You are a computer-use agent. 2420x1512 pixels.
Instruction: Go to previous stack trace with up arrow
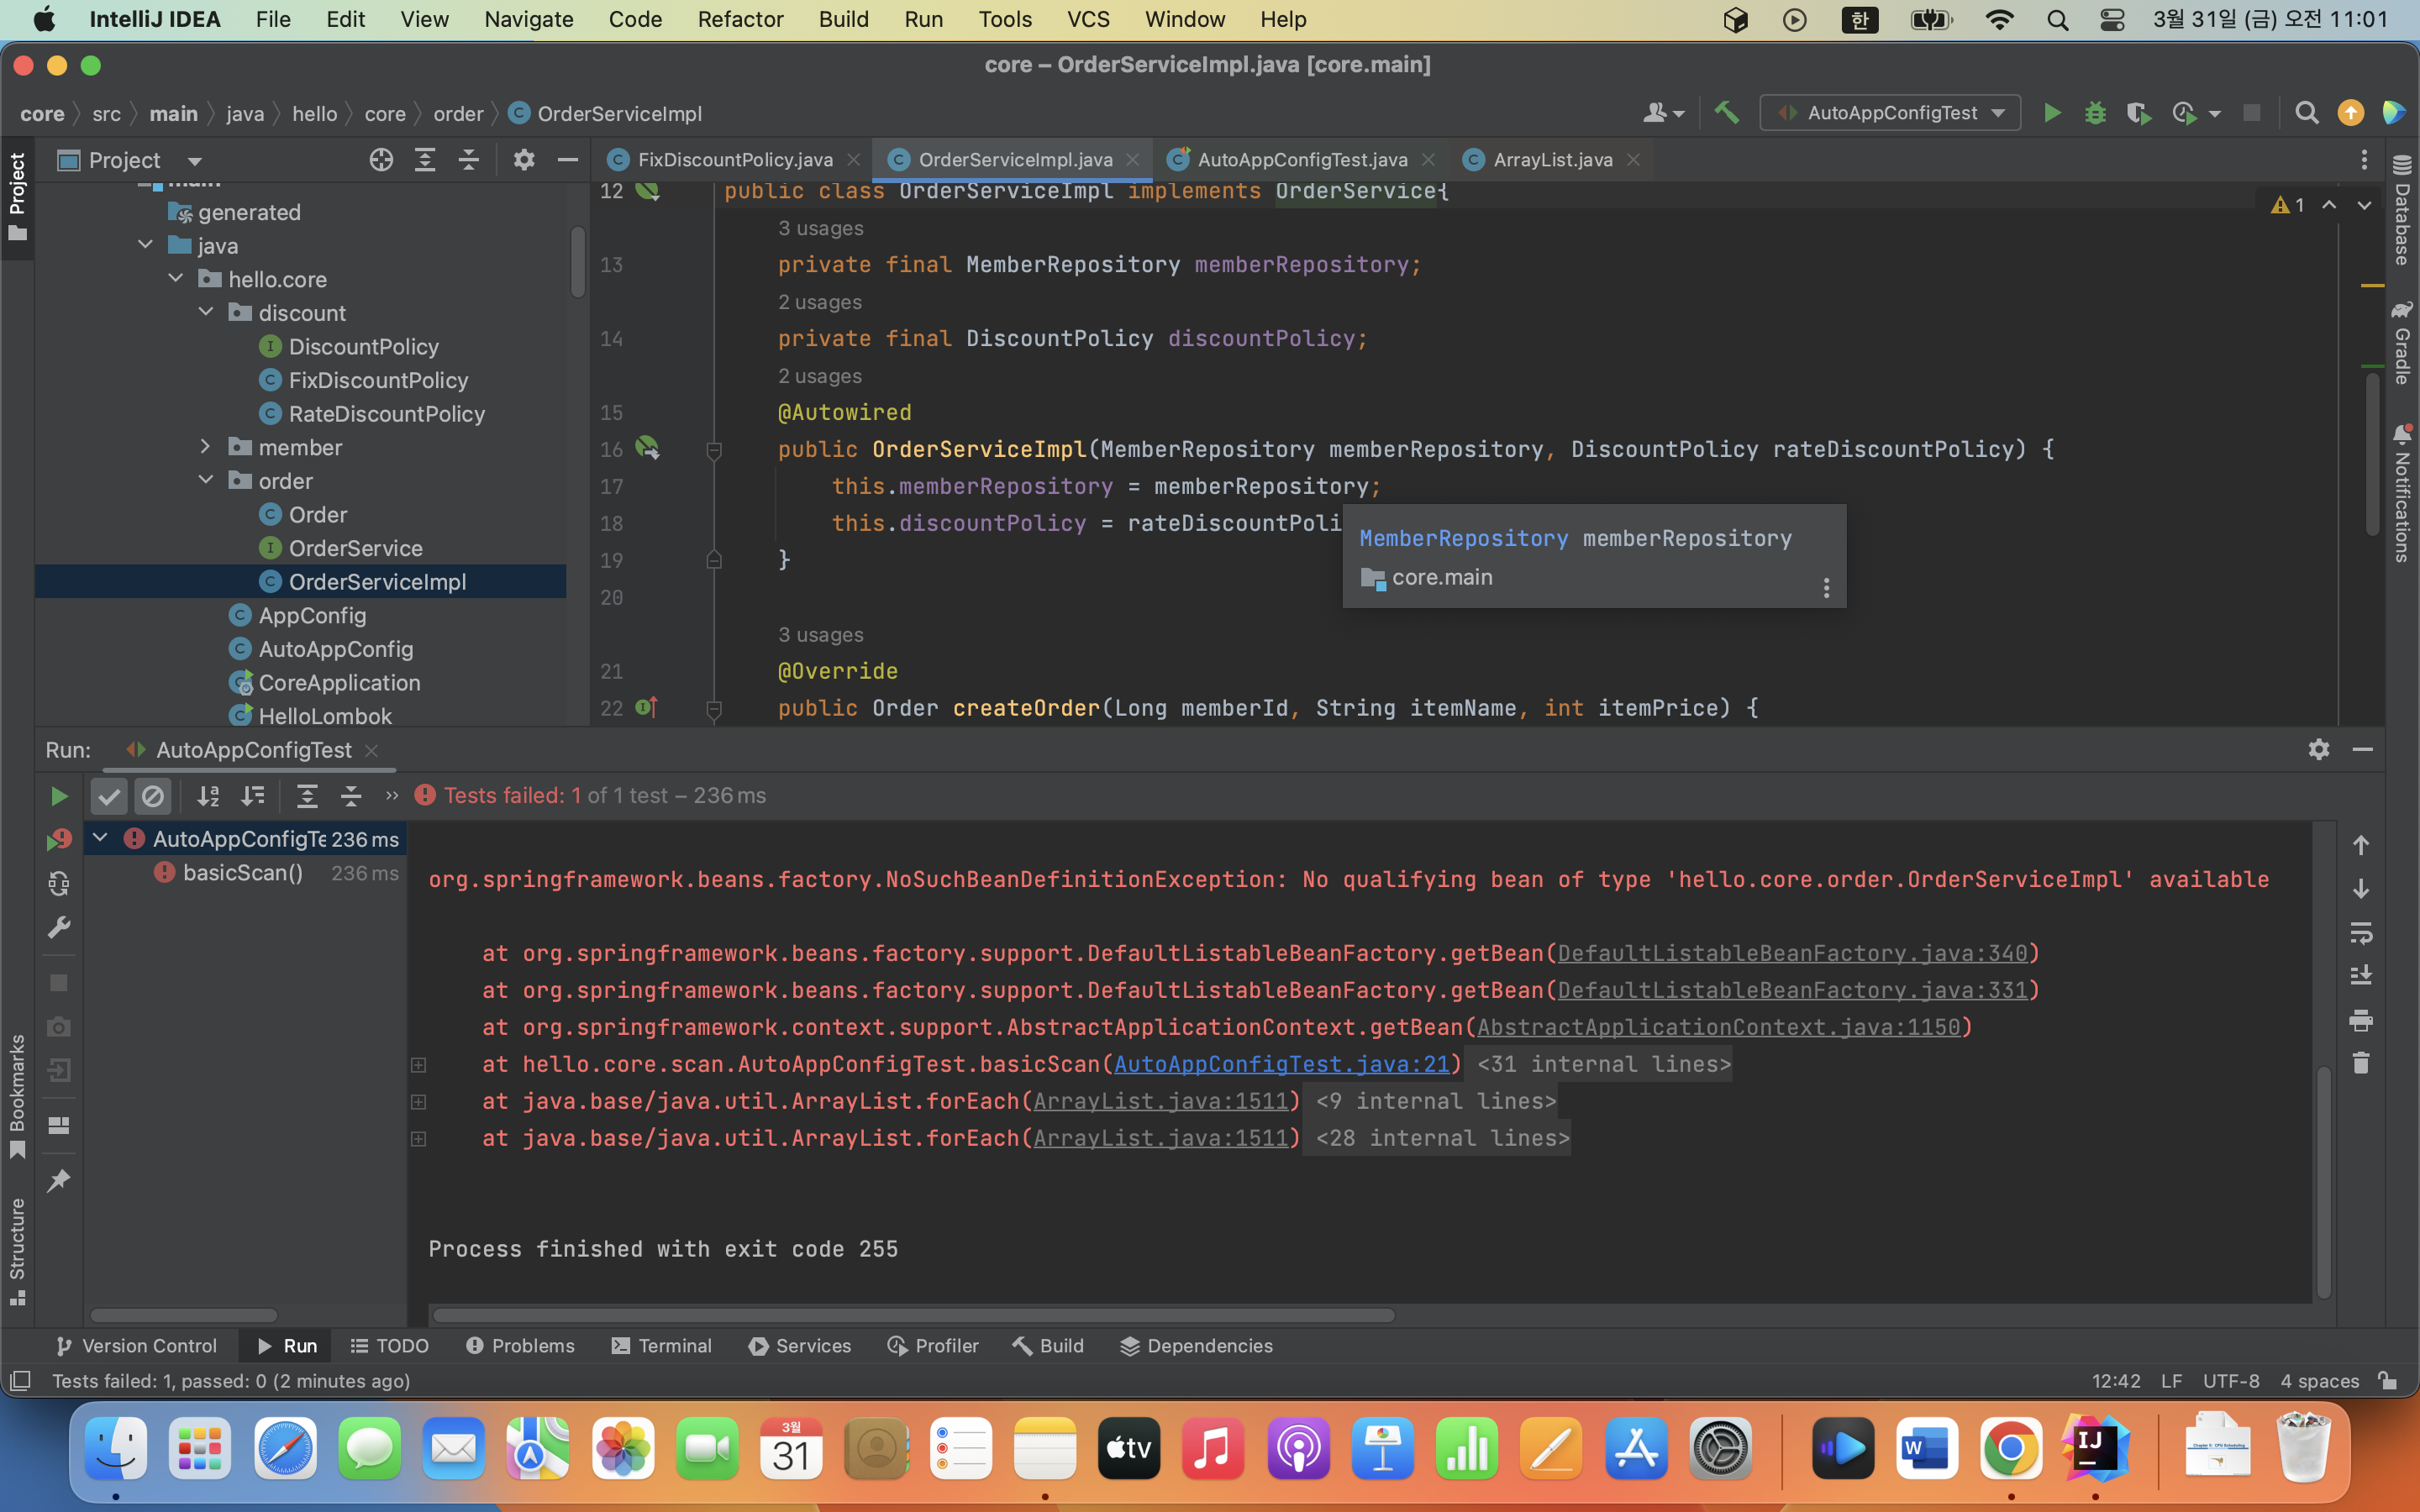2361,846
